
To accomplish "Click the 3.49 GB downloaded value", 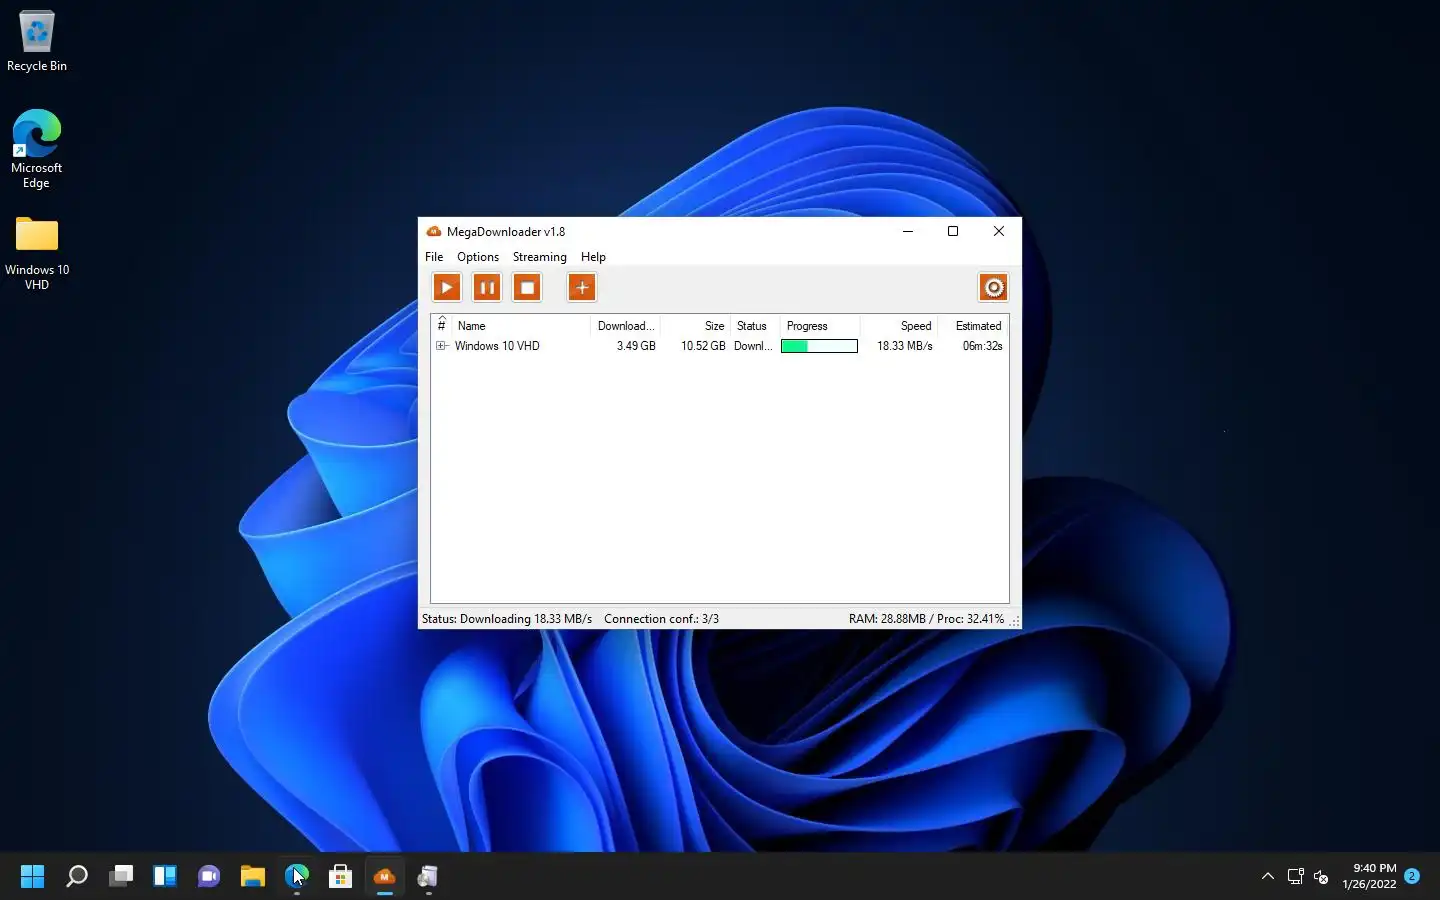I will coord(636,346).
